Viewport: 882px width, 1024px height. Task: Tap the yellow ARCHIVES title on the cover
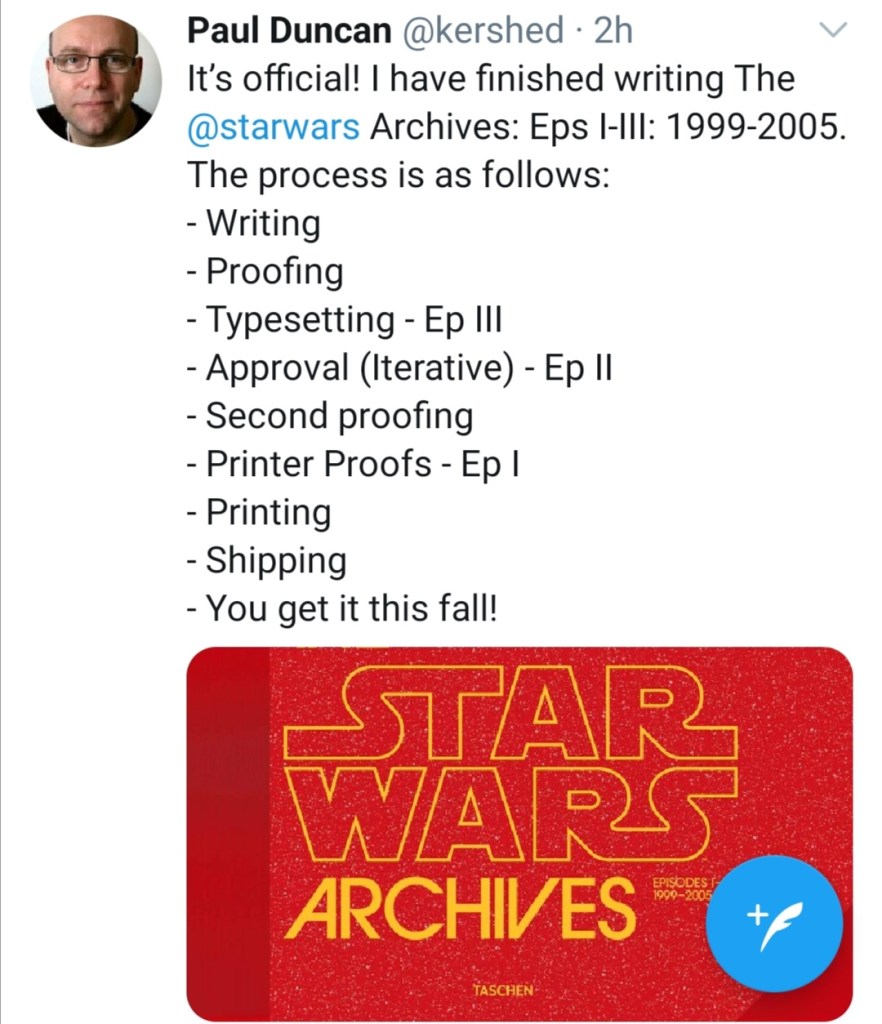(460, 908)
